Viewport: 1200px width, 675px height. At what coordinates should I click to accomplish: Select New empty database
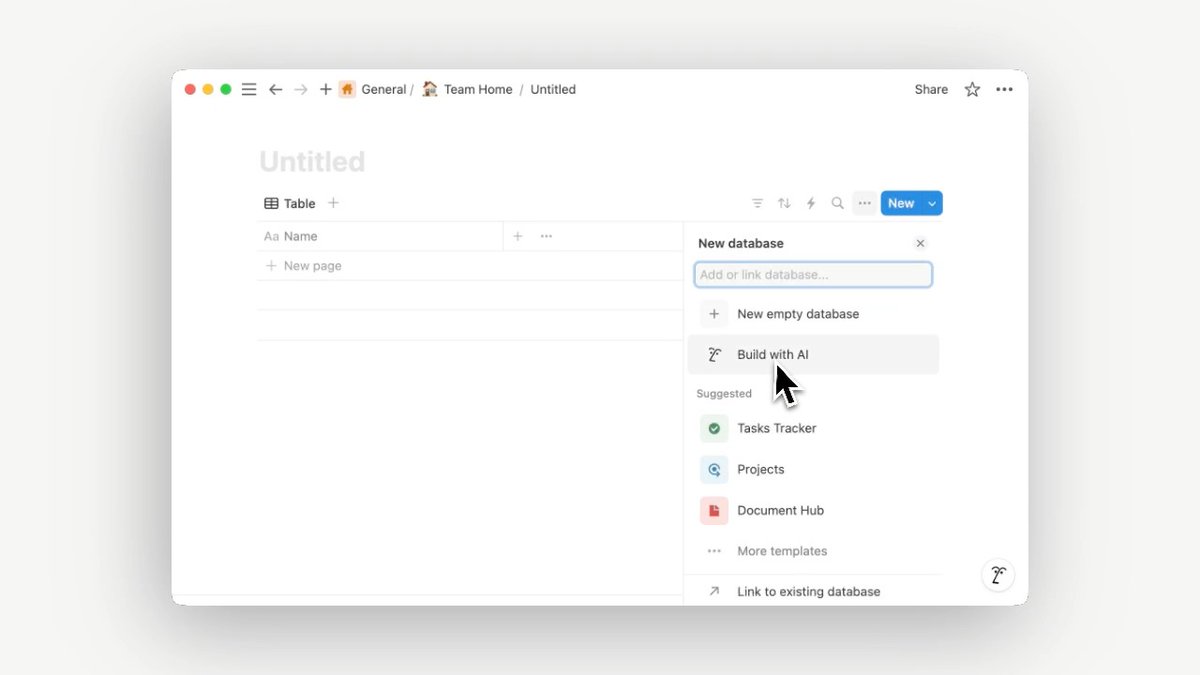point(813,314)
